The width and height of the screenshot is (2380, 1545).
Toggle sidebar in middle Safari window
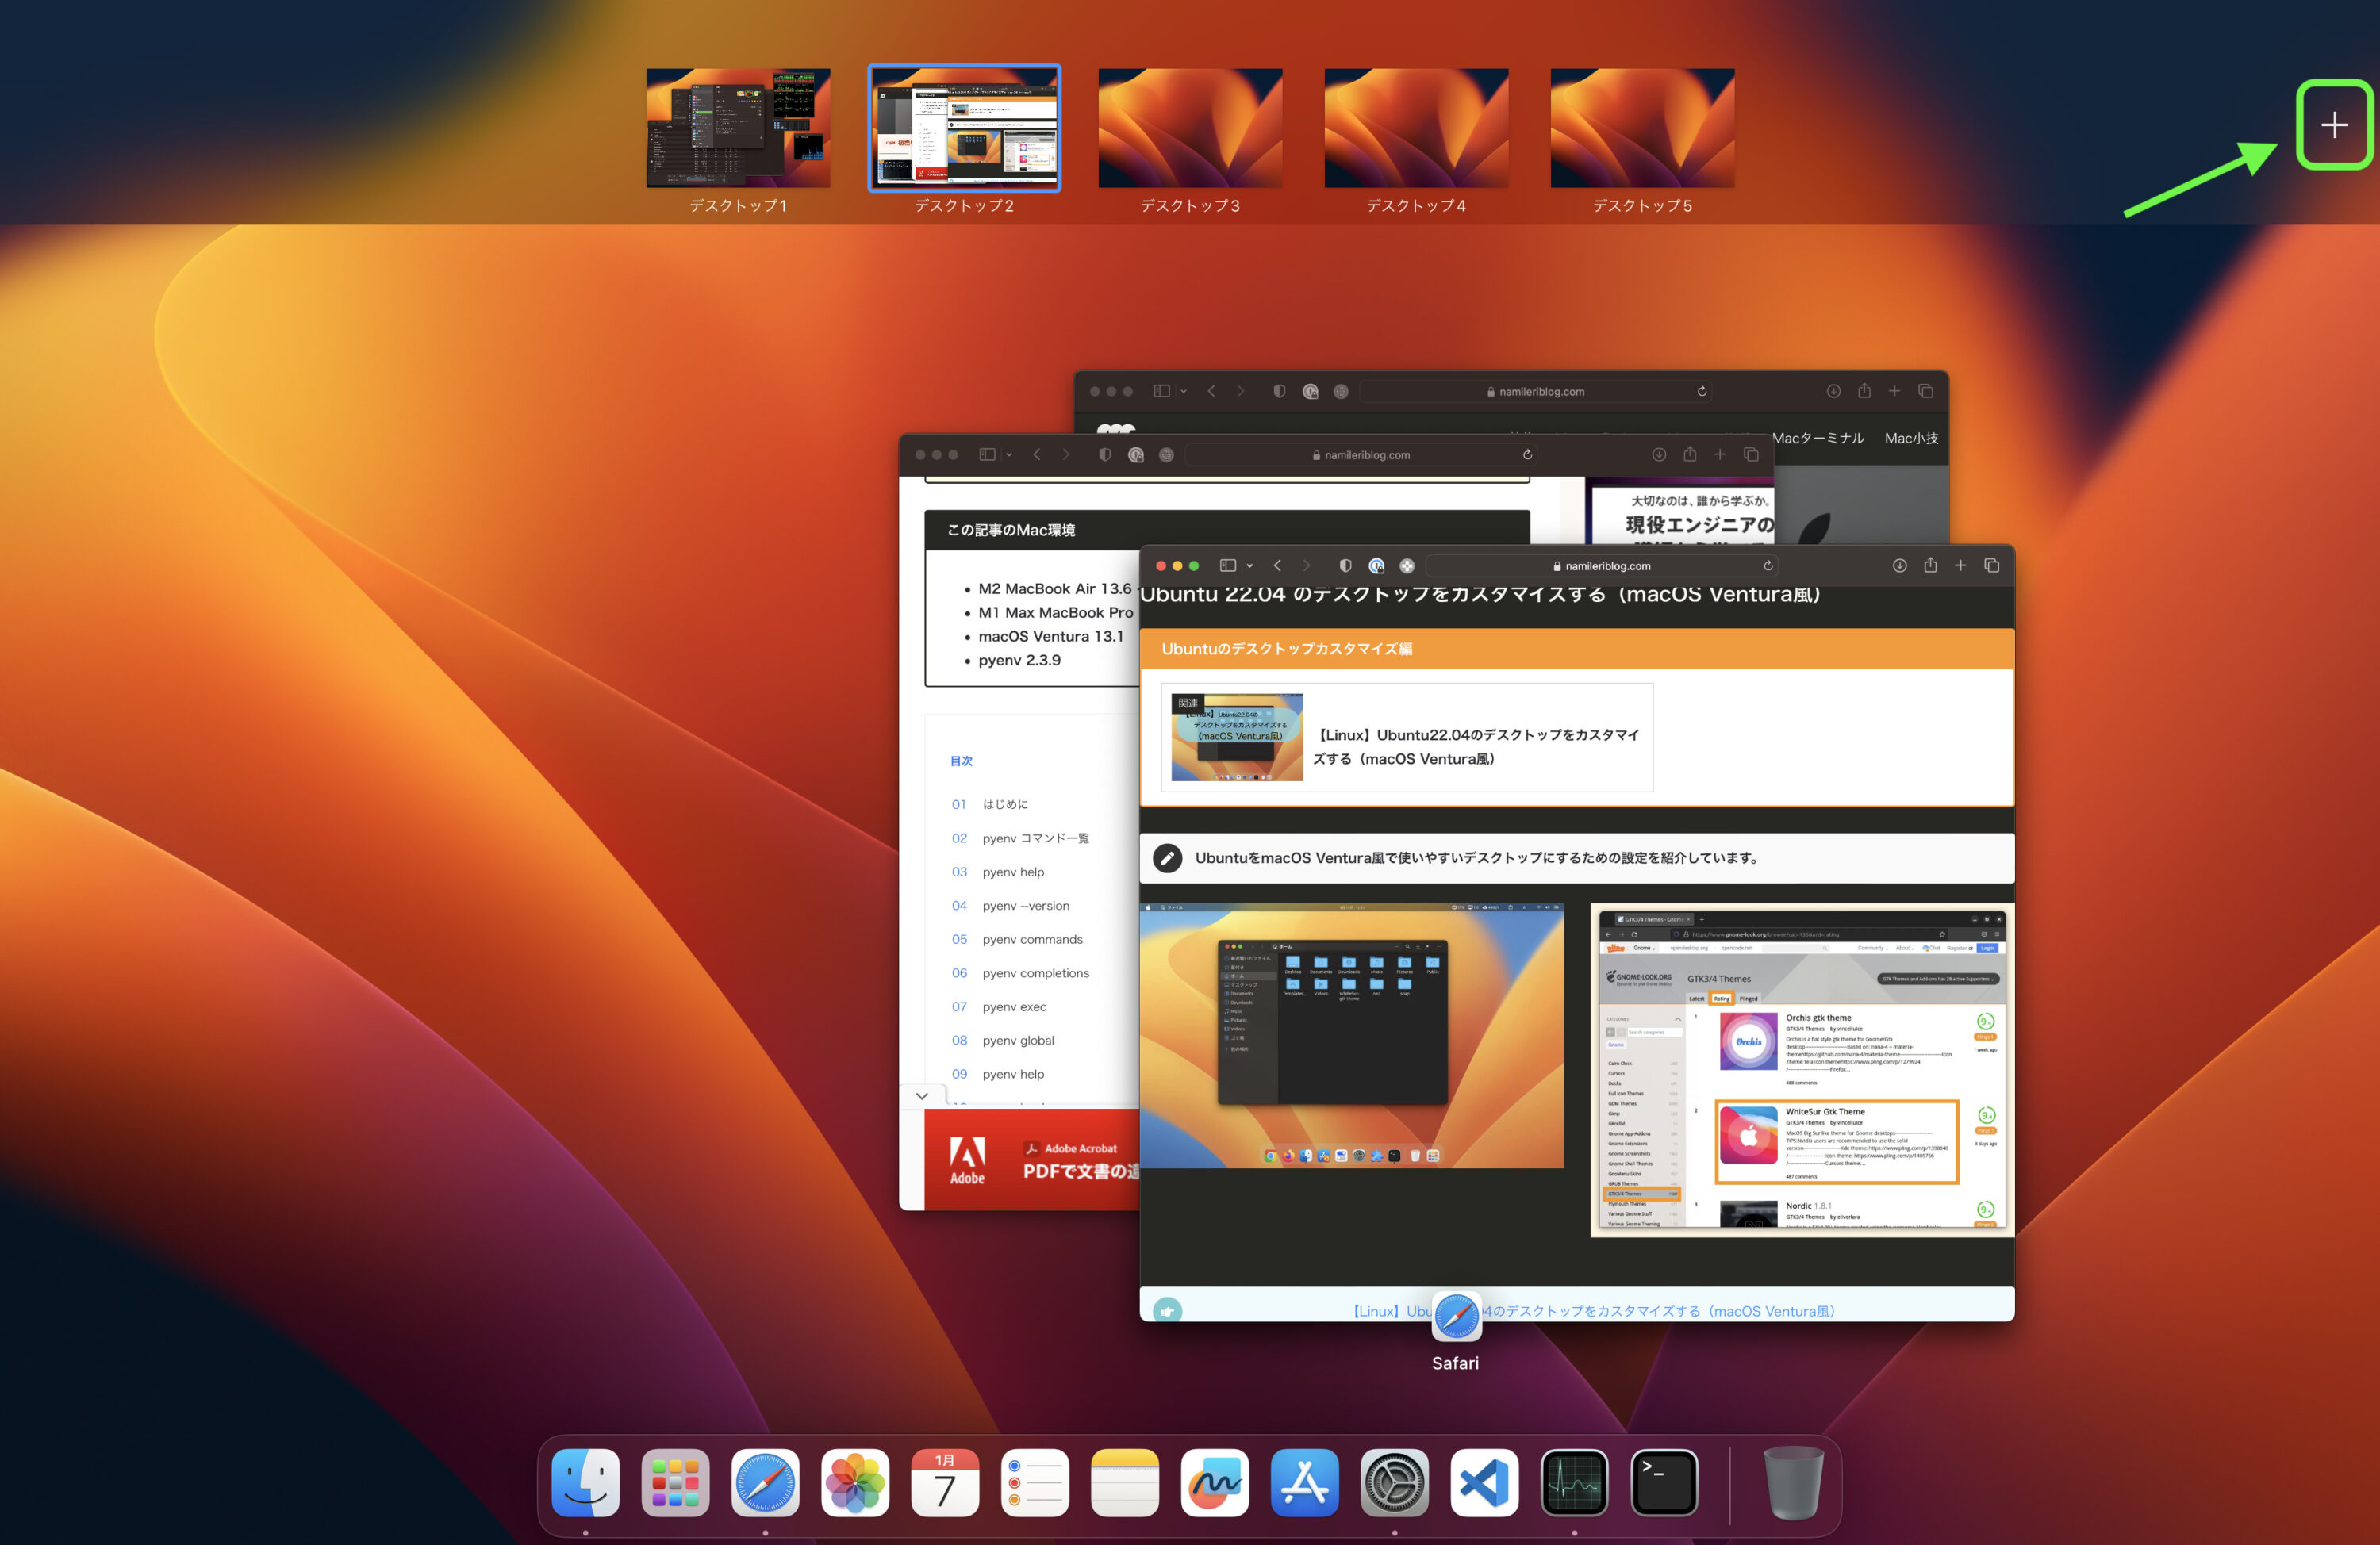[987, 455]
